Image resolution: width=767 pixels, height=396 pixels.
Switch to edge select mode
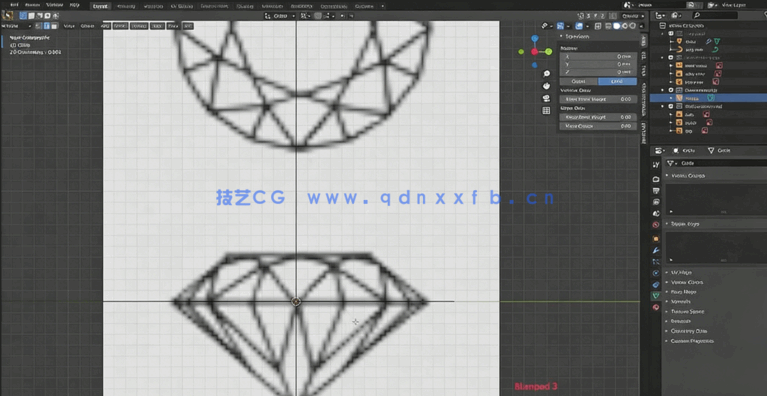46,26
